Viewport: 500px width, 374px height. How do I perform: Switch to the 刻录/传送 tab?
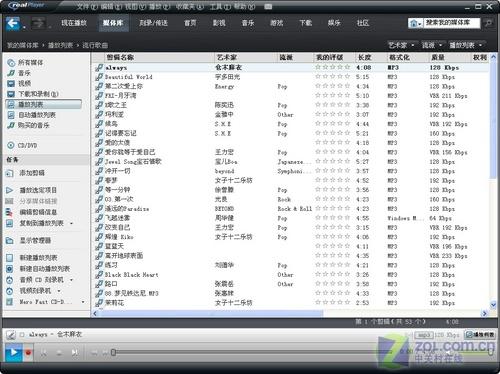[x=153, y=23]
